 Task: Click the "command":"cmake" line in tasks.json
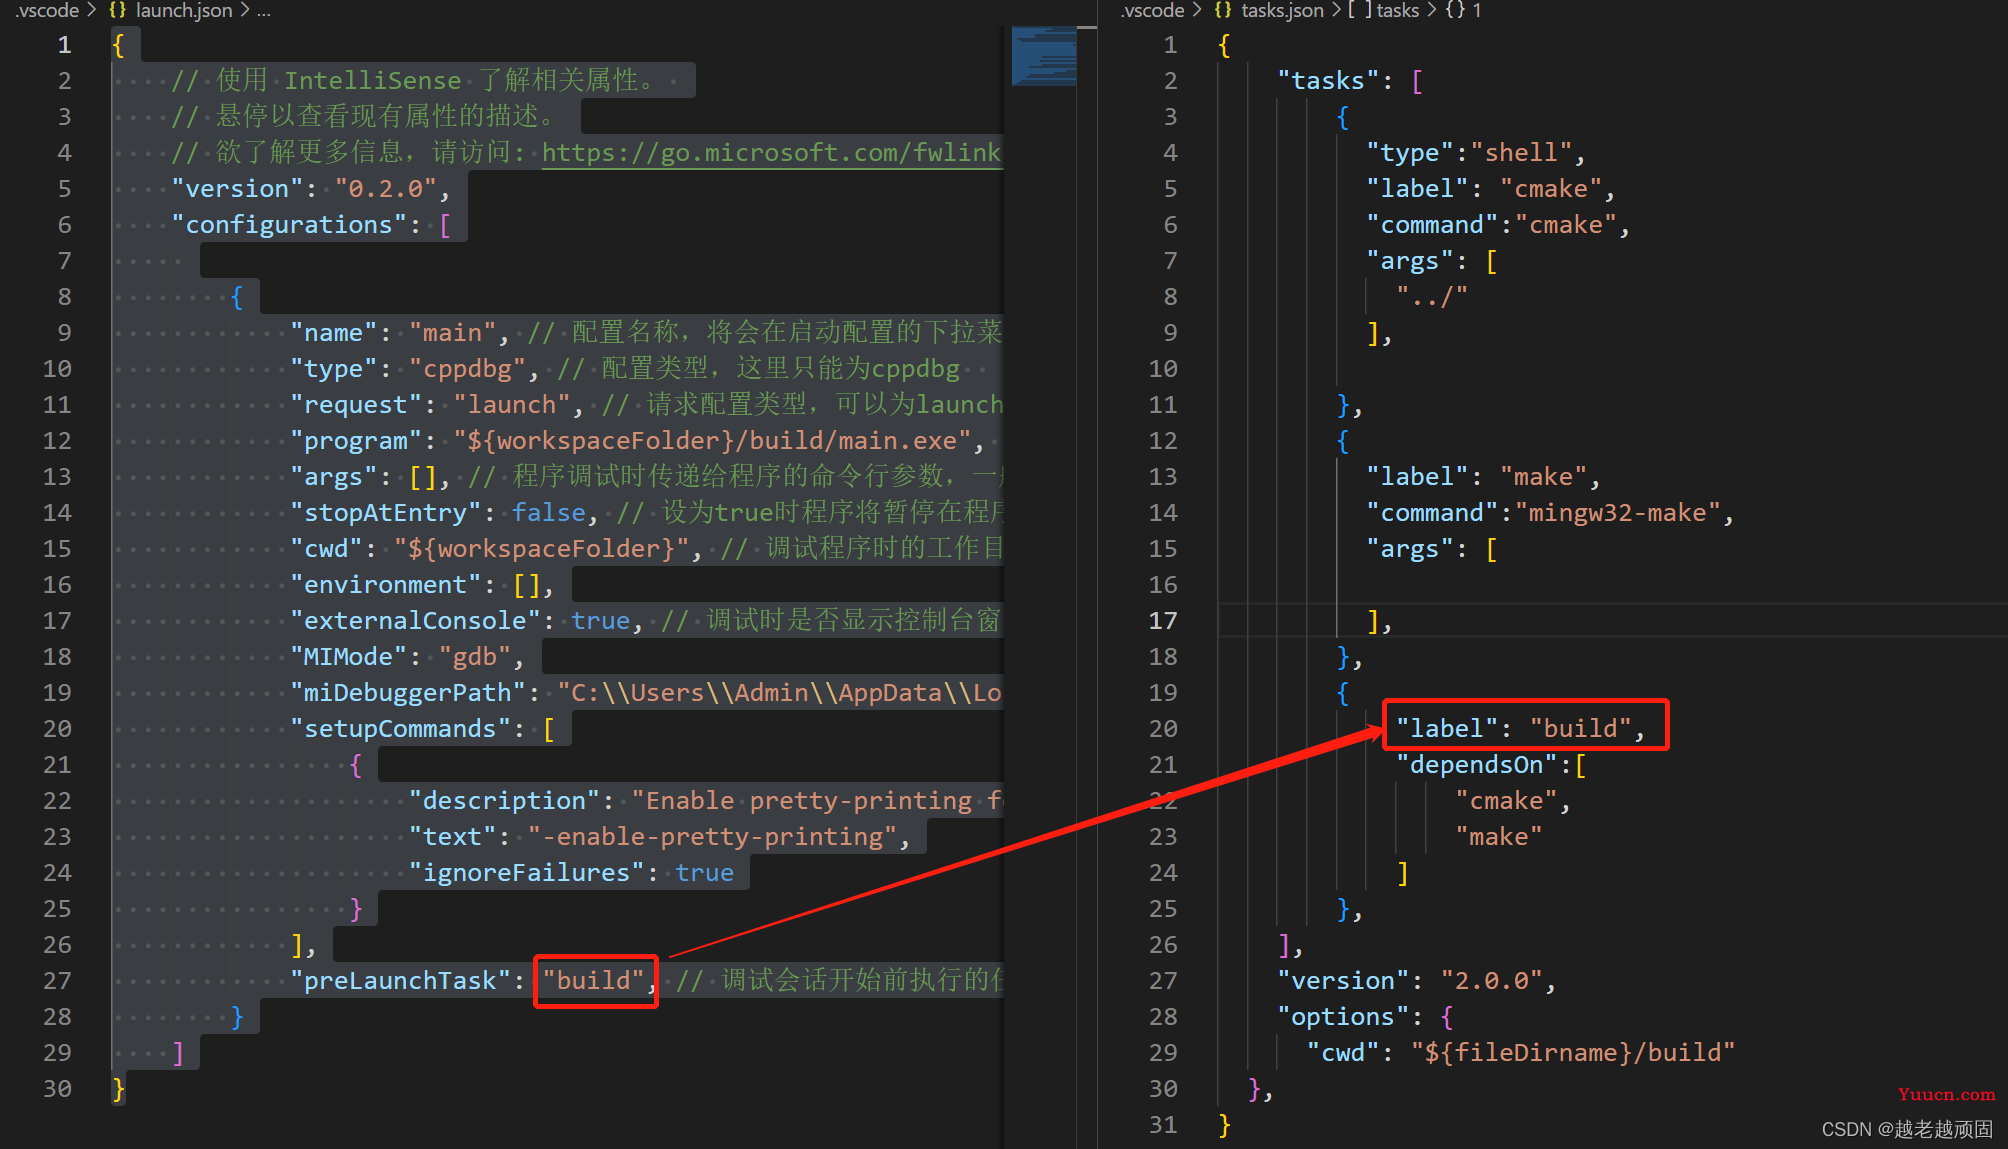(x=1498, y=224)
